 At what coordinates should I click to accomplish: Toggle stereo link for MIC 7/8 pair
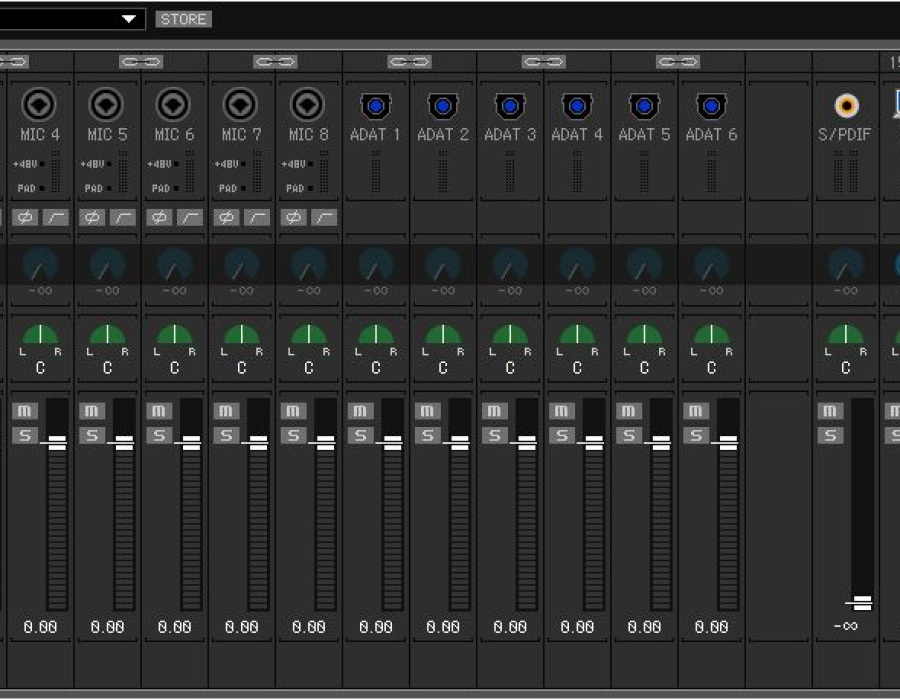(276, 61)
